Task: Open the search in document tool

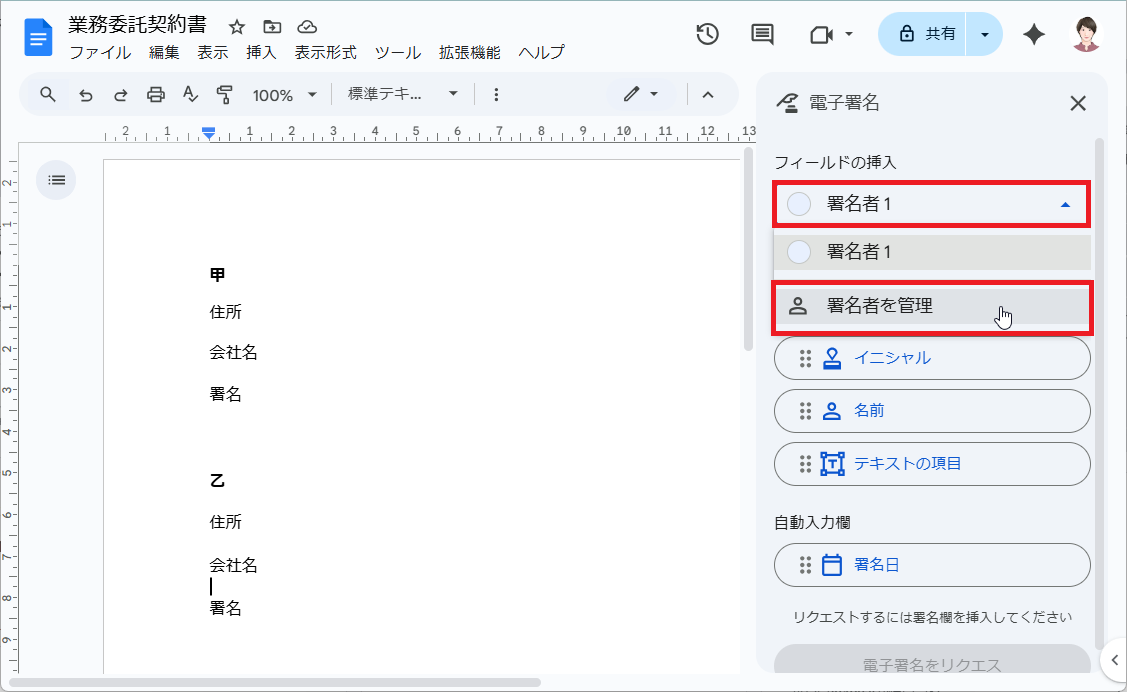Action: click(47, 94)
